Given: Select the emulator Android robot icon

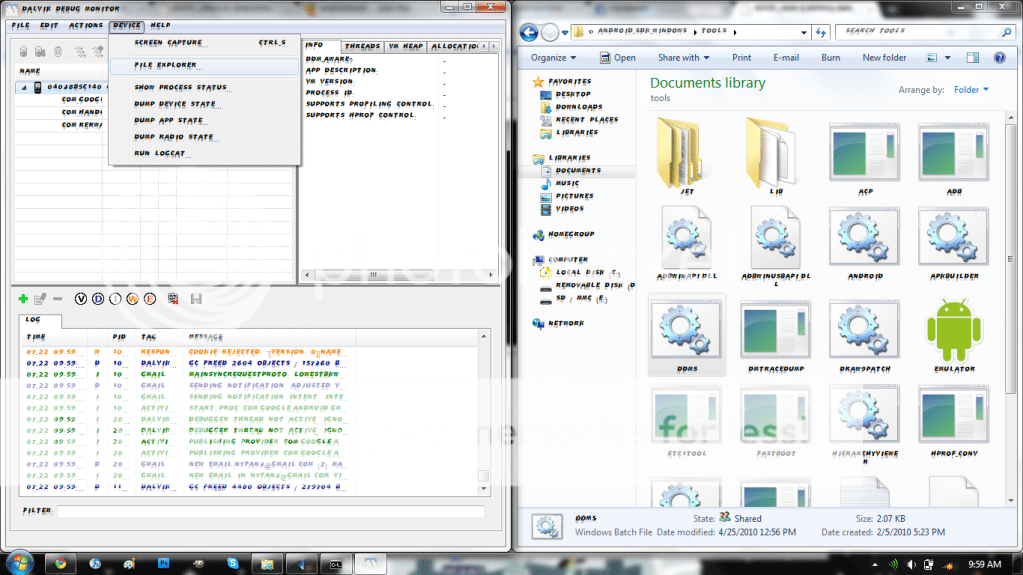Looking at the screenshot, I should [954, 330].
